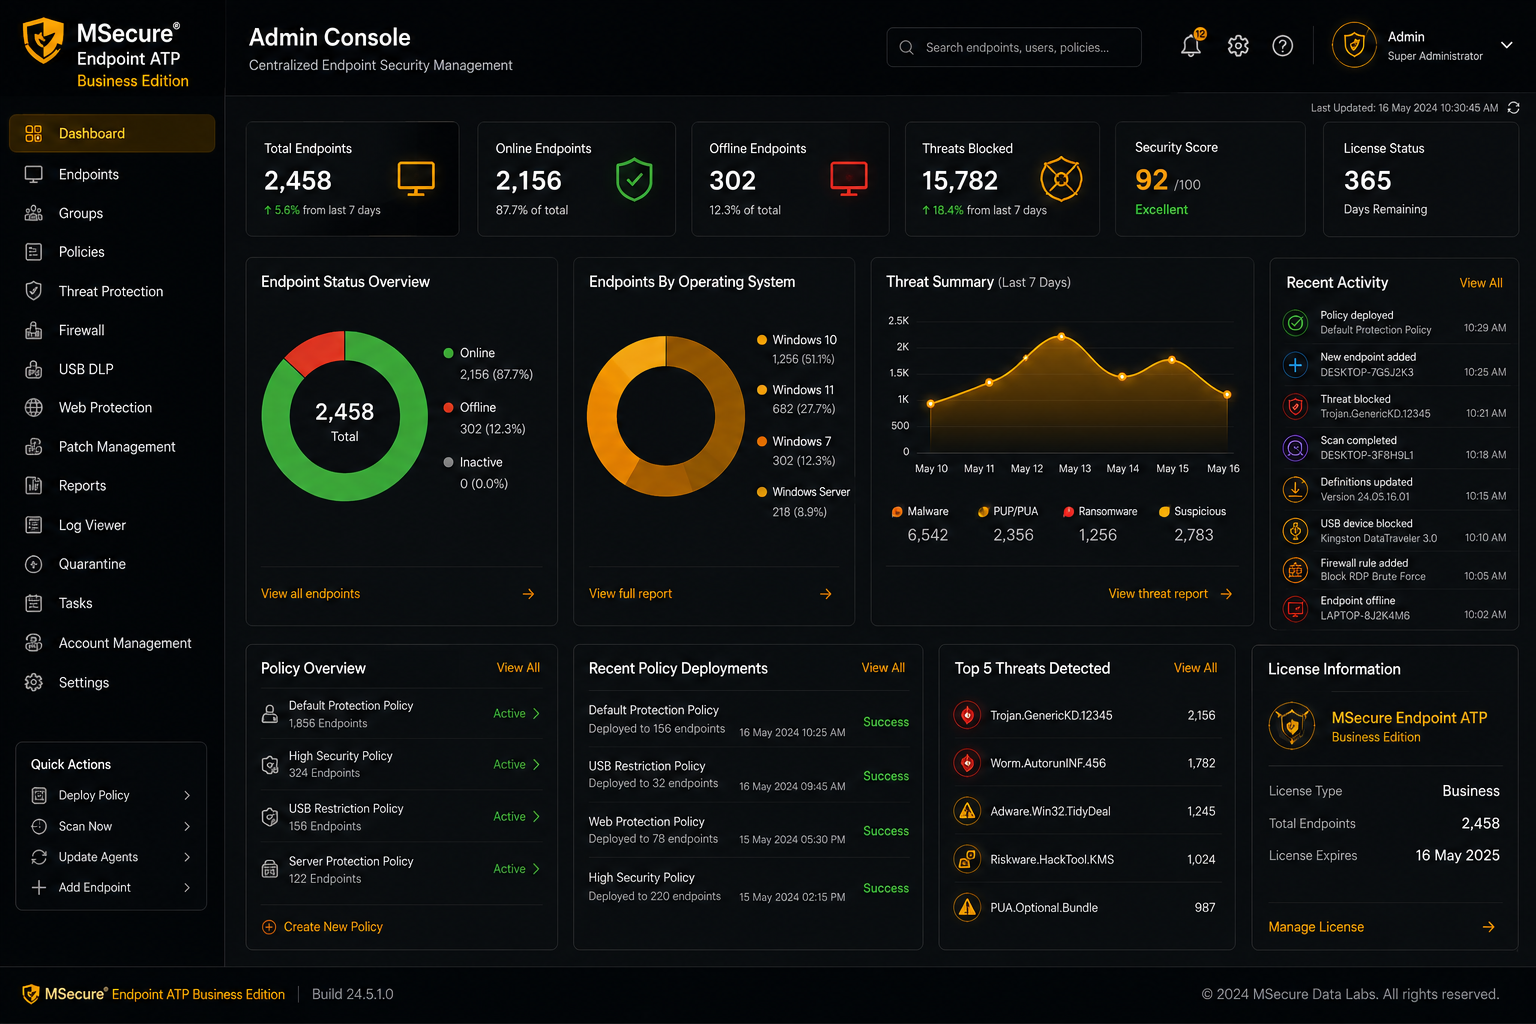Click the Threats Blocked target icon
This screenshot has width=1536, height=1024.
[x=1061, y=179]
